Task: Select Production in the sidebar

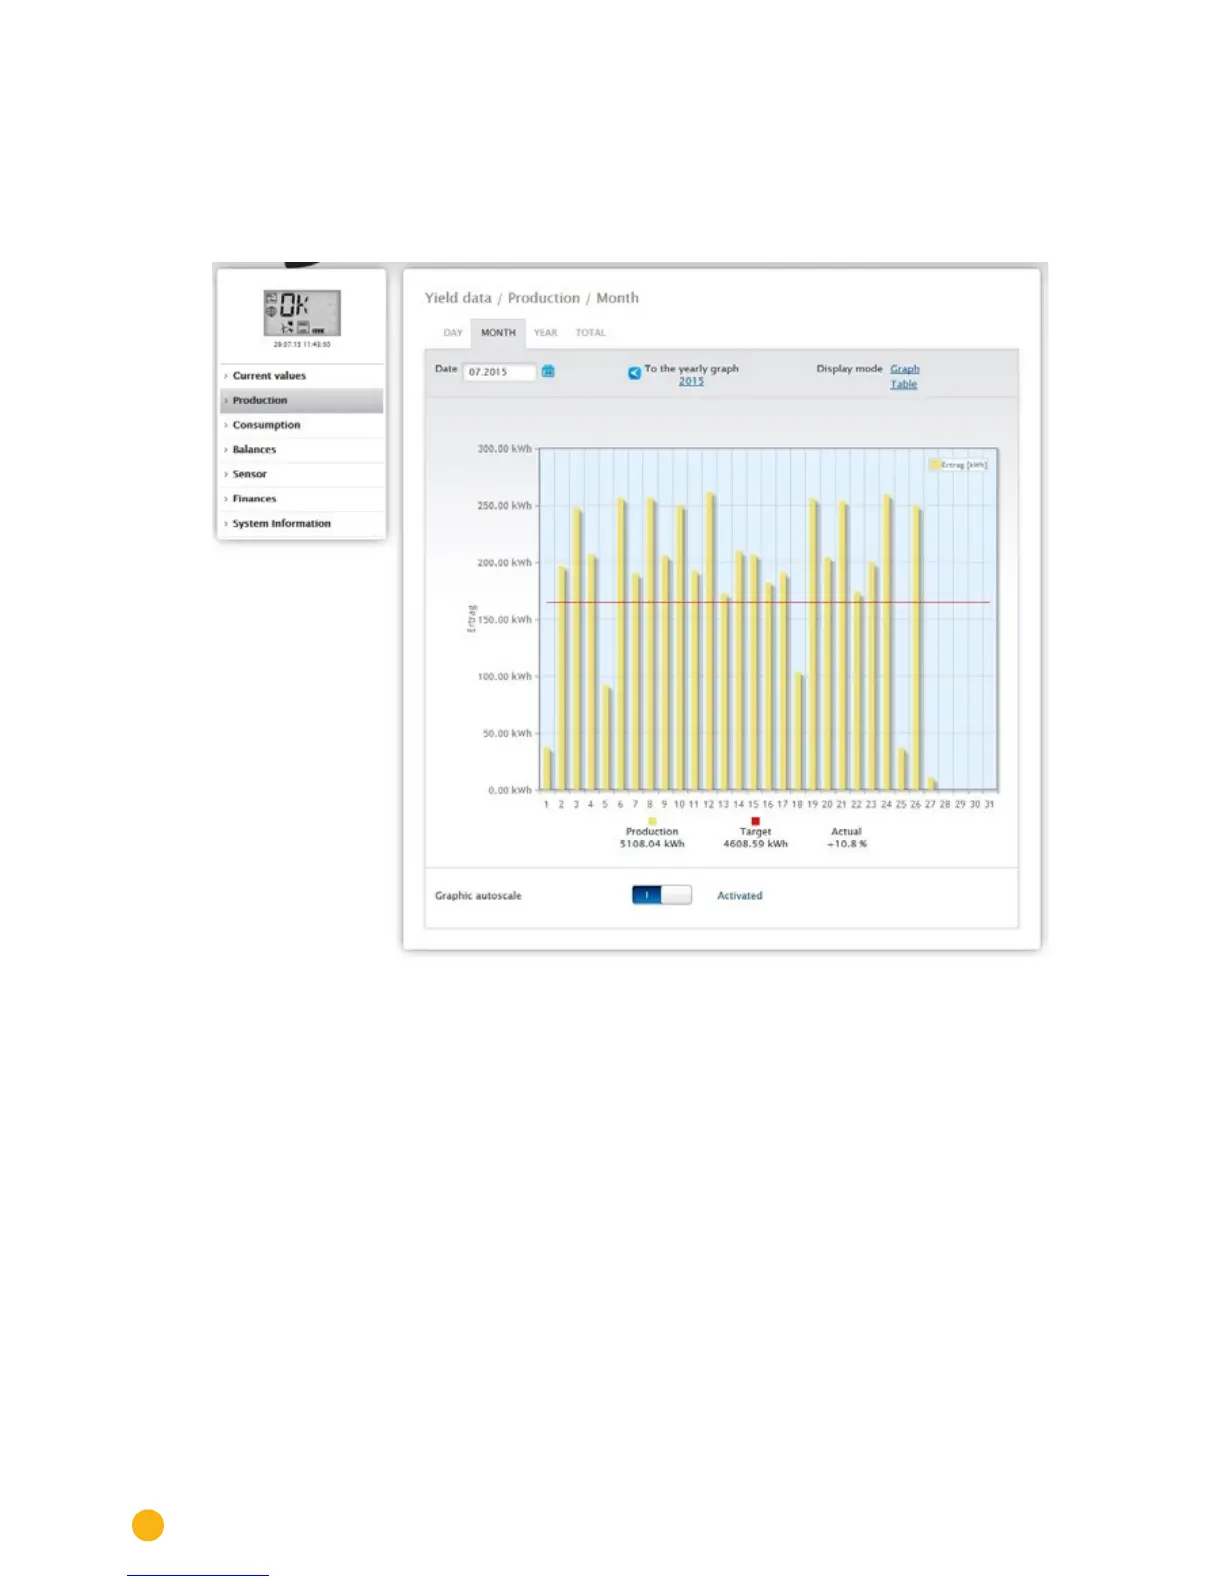Action: click(302, 400)
